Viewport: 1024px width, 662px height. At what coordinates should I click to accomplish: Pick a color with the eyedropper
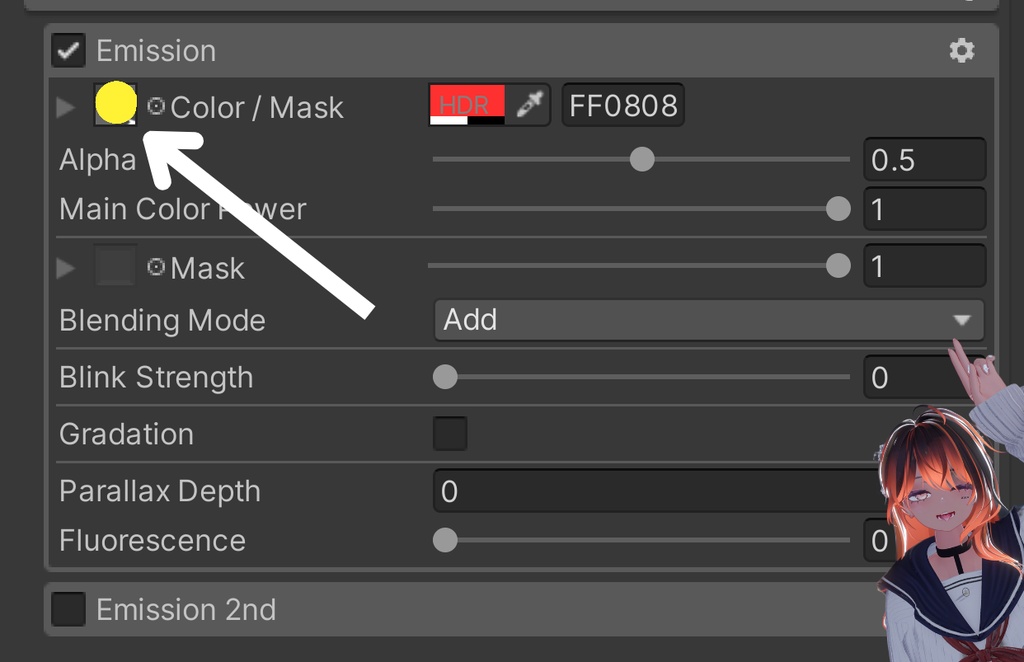click(528, 105)
